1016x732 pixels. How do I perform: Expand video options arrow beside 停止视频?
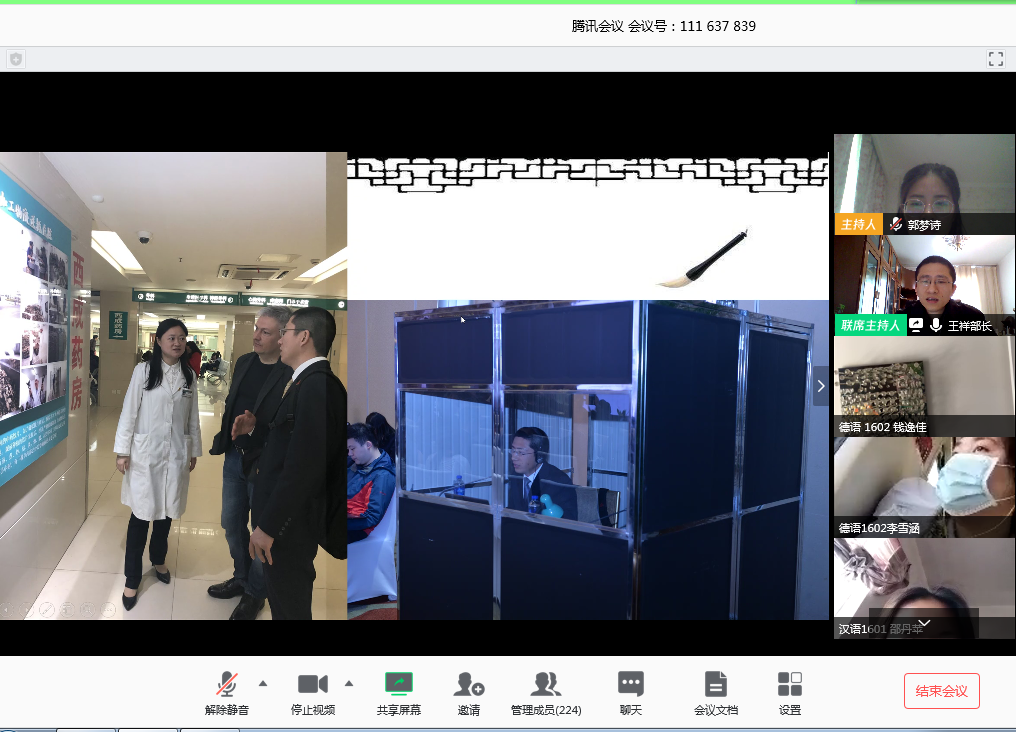pos(349,684)
